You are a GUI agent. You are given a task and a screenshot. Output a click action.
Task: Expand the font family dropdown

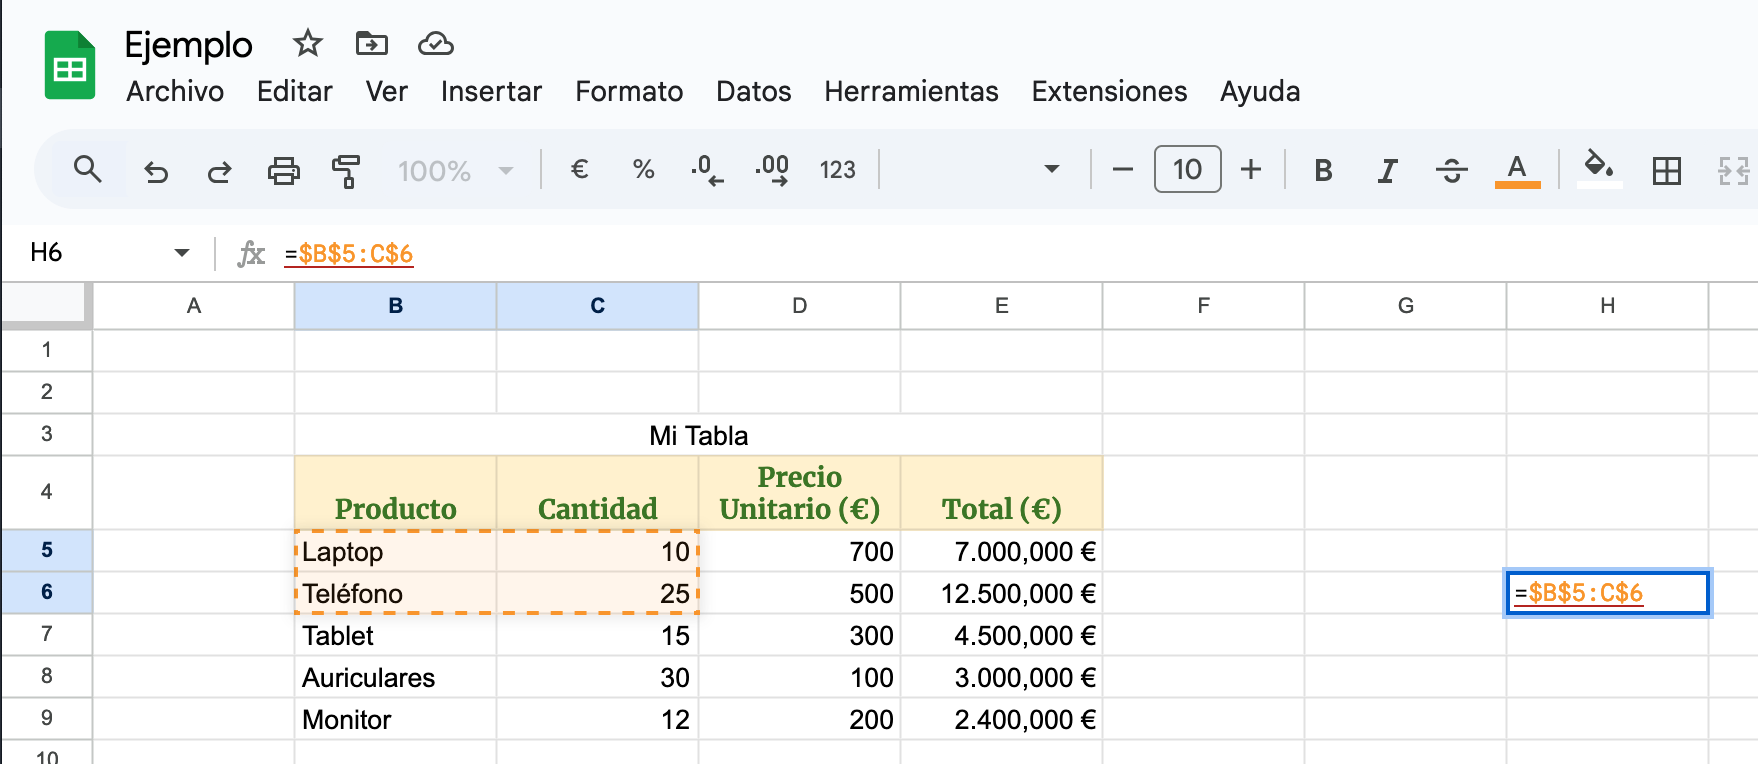[x=1051, y=170]
